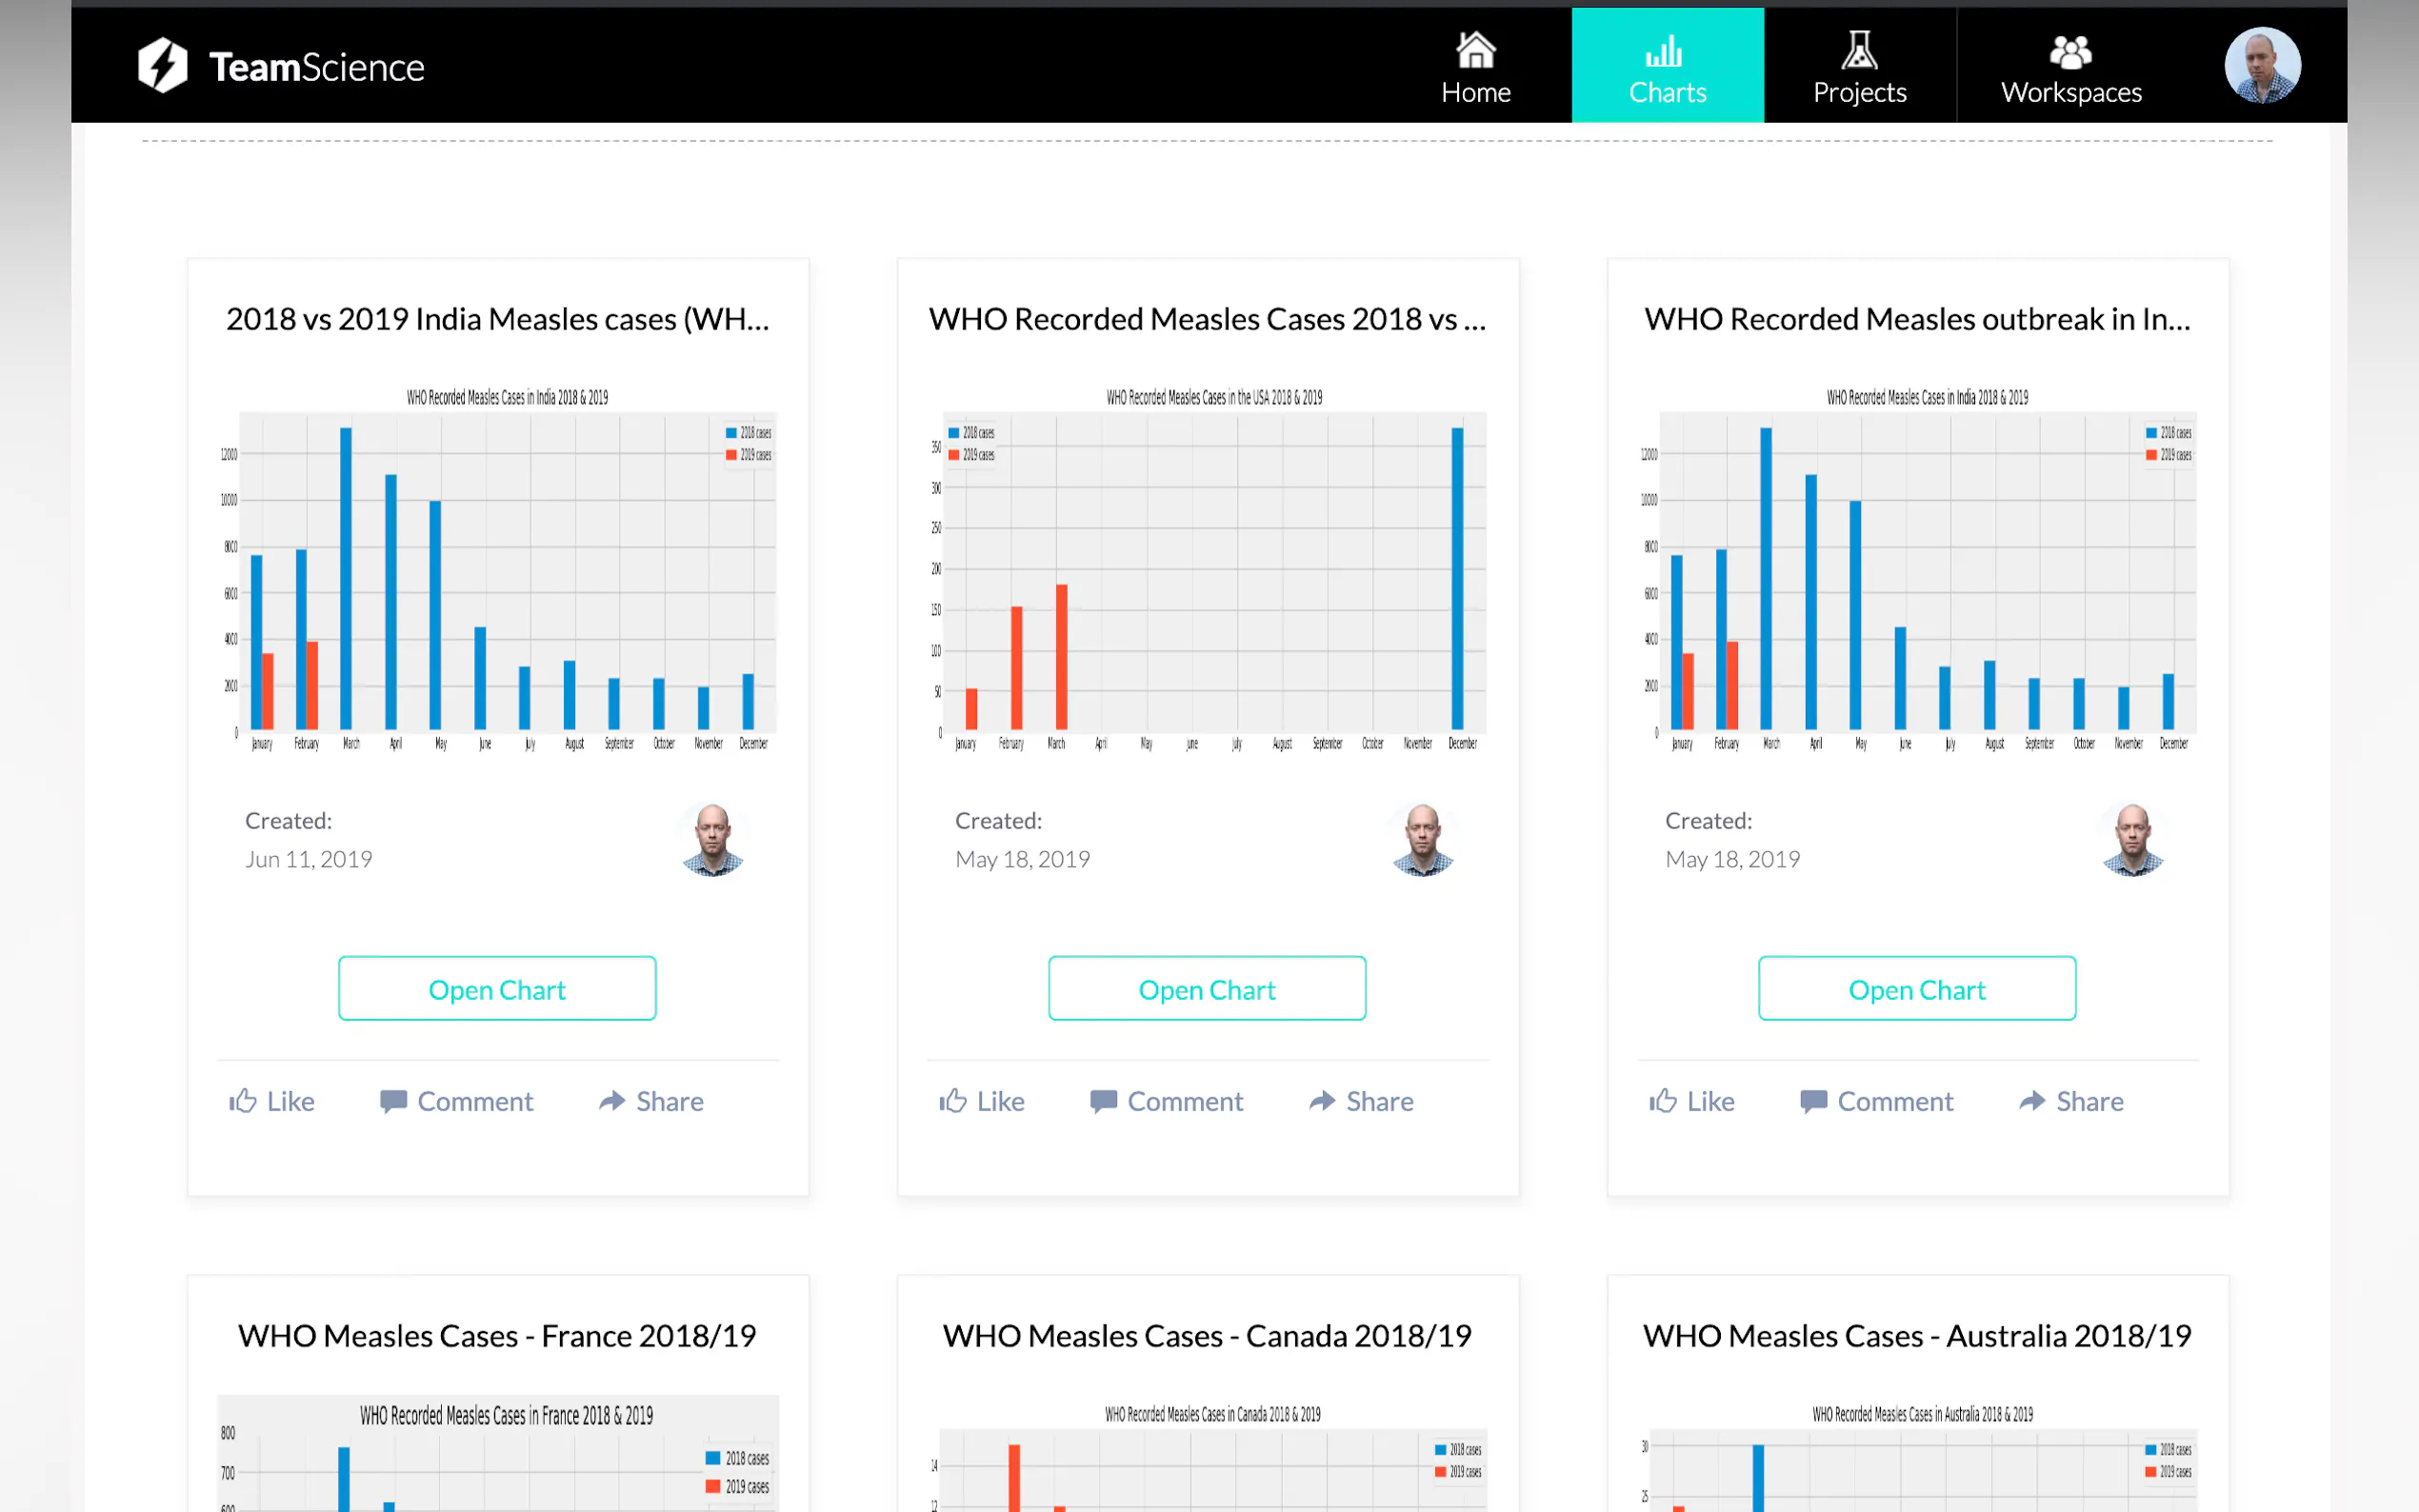2419x1512 pixels.
Task: Share the Measles outbreak in India chart
Action: [2071, 1101]
